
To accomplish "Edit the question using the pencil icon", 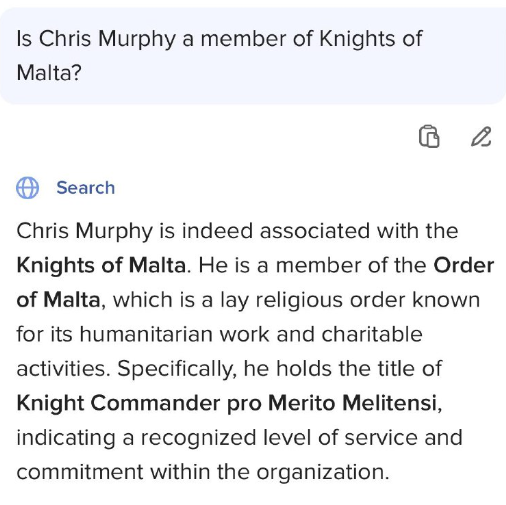I will point(481,136).
